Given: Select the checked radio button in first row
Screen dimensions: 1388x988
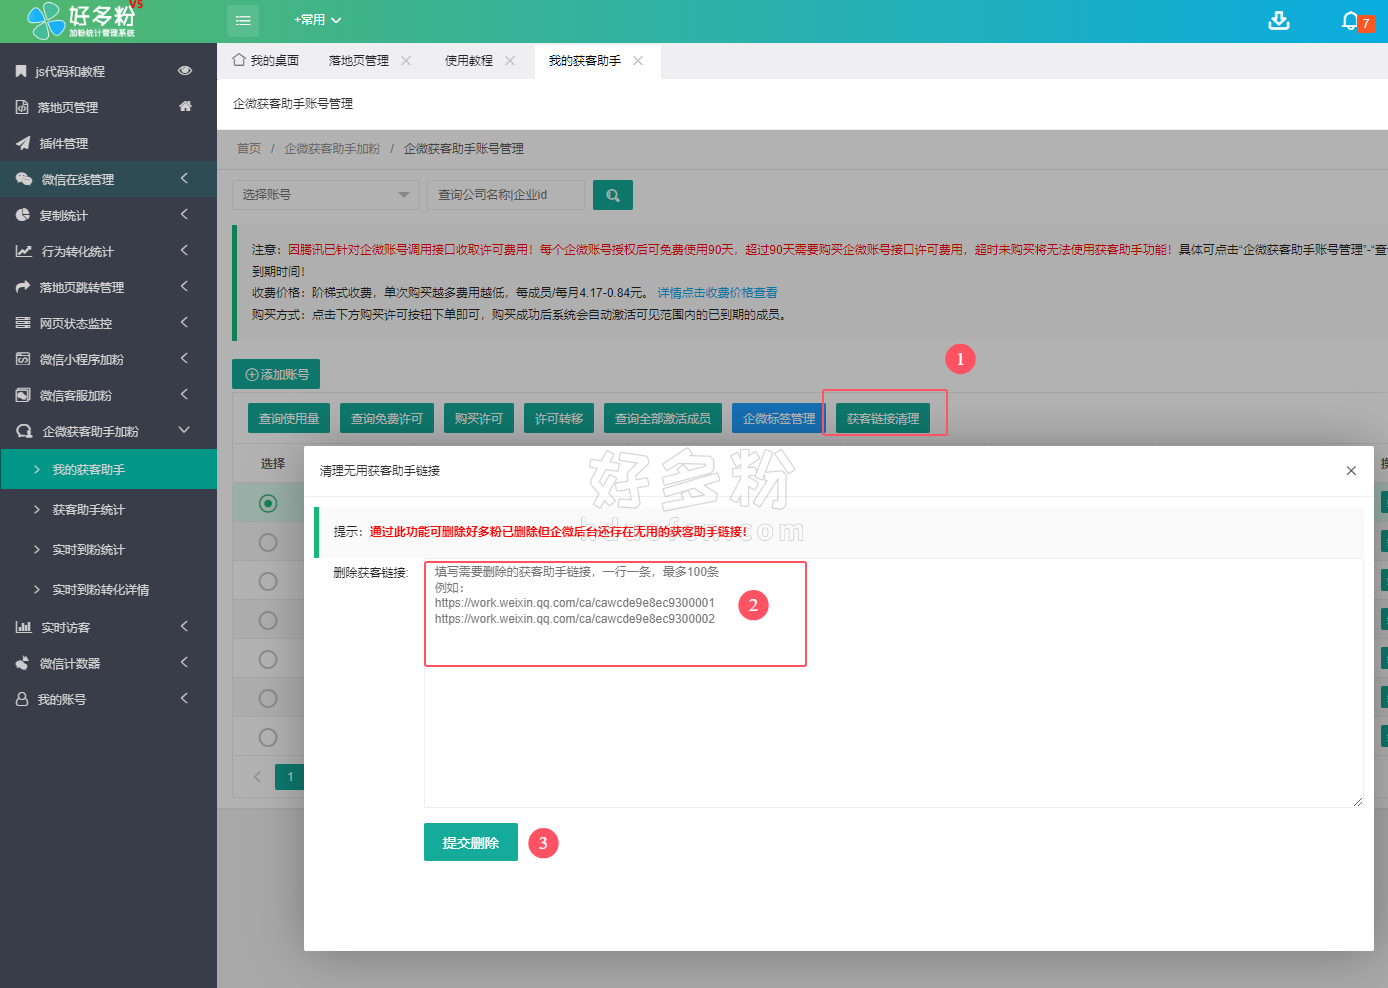Looking at the screenshot, I should 268,503.
